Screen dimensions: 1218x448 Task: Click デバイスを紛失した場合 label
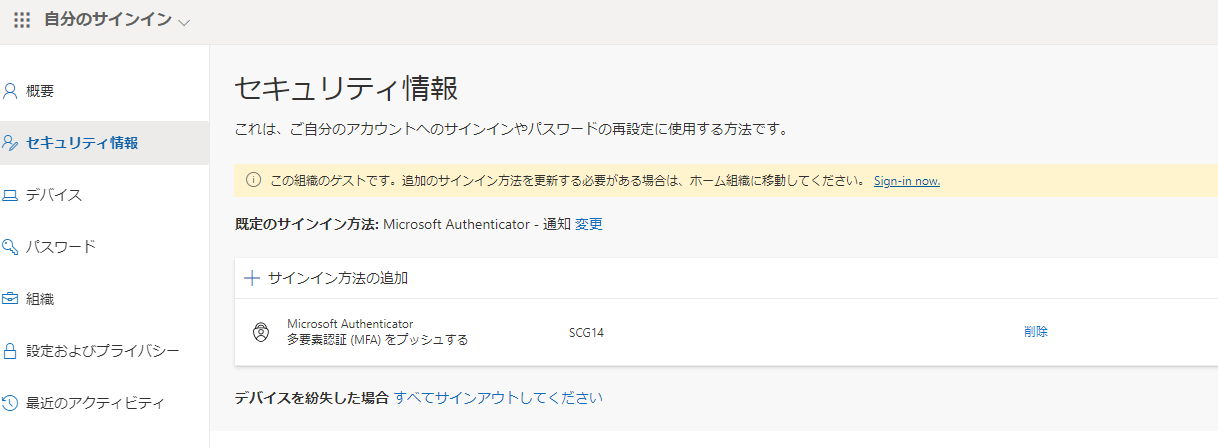(x=311, y=397)
